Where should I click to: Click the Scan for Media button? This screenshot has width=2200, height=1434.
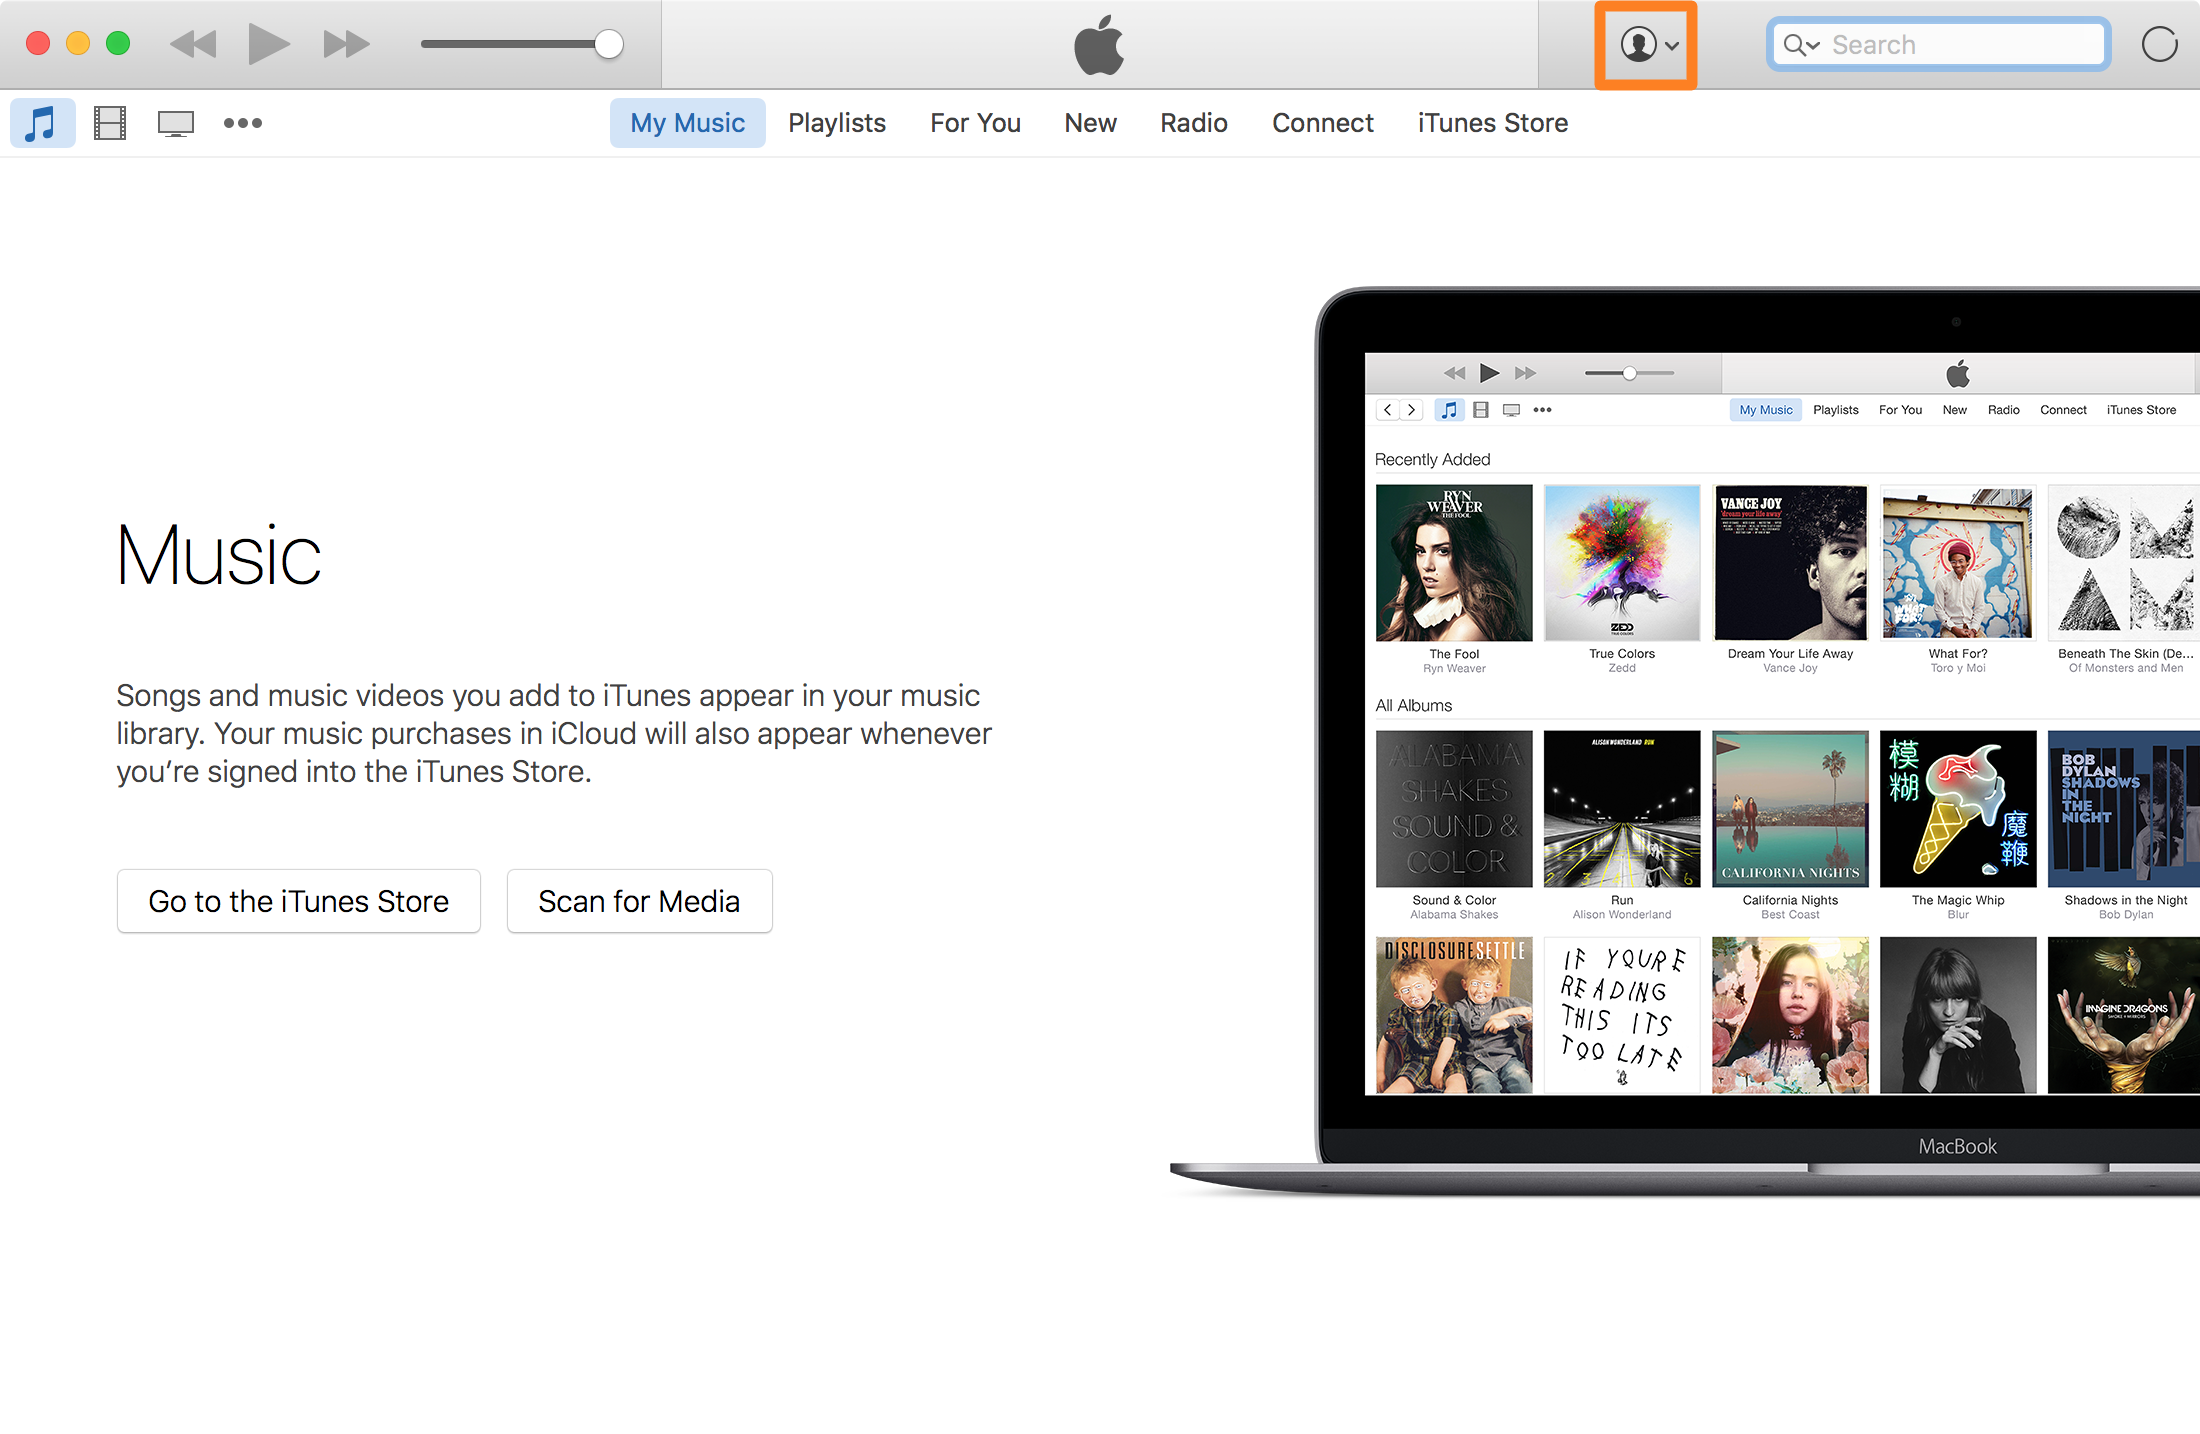point(639,901)
